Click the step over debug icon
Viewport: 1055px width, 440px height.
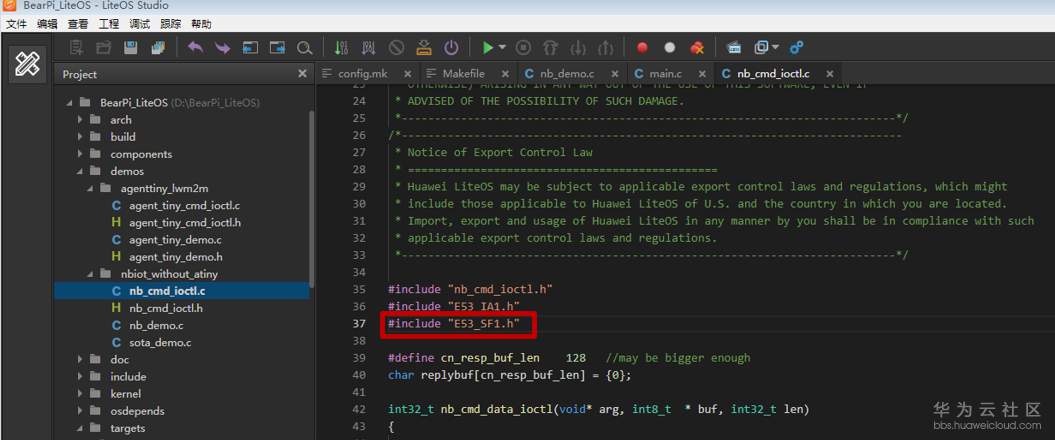(x=551, y=48)
